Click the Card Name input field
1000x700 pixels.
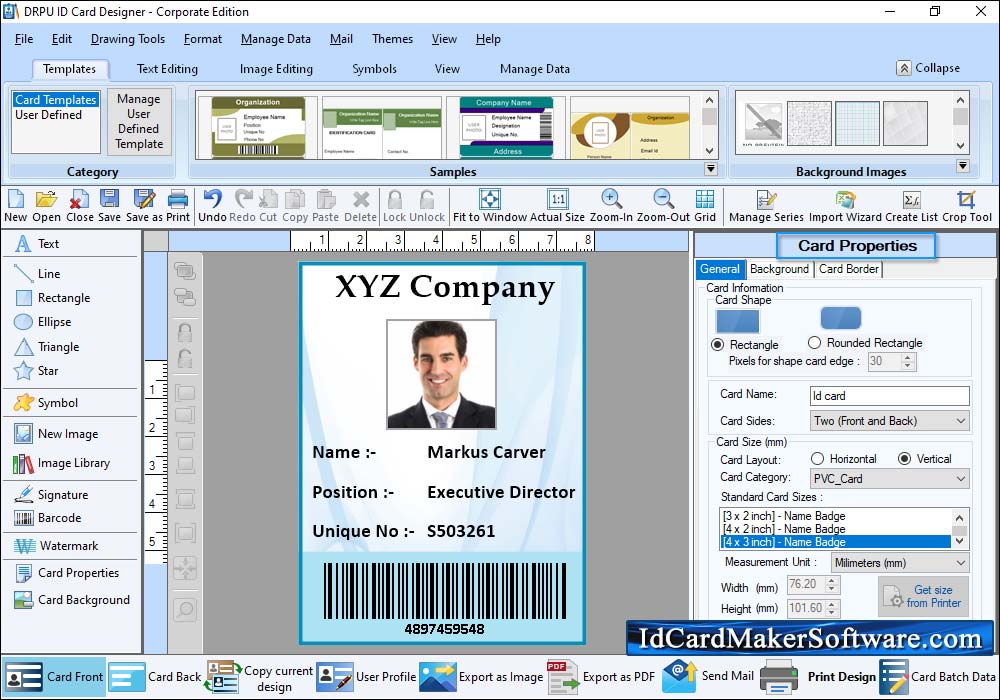[889, 396]
